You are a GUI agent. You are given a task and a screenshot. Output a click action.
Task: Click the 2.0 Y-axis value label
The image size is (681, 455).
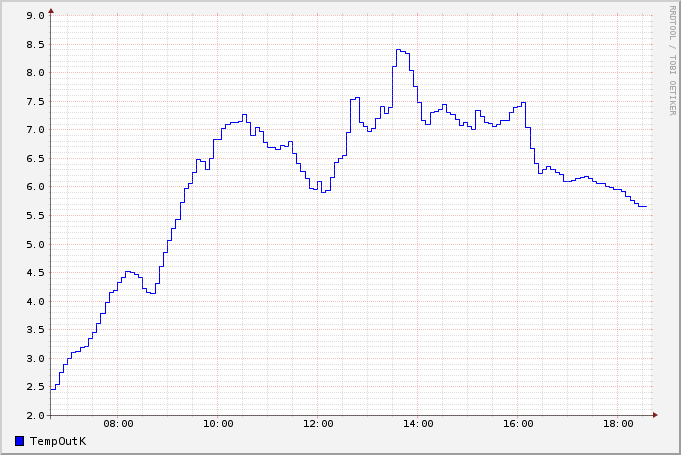35,415
